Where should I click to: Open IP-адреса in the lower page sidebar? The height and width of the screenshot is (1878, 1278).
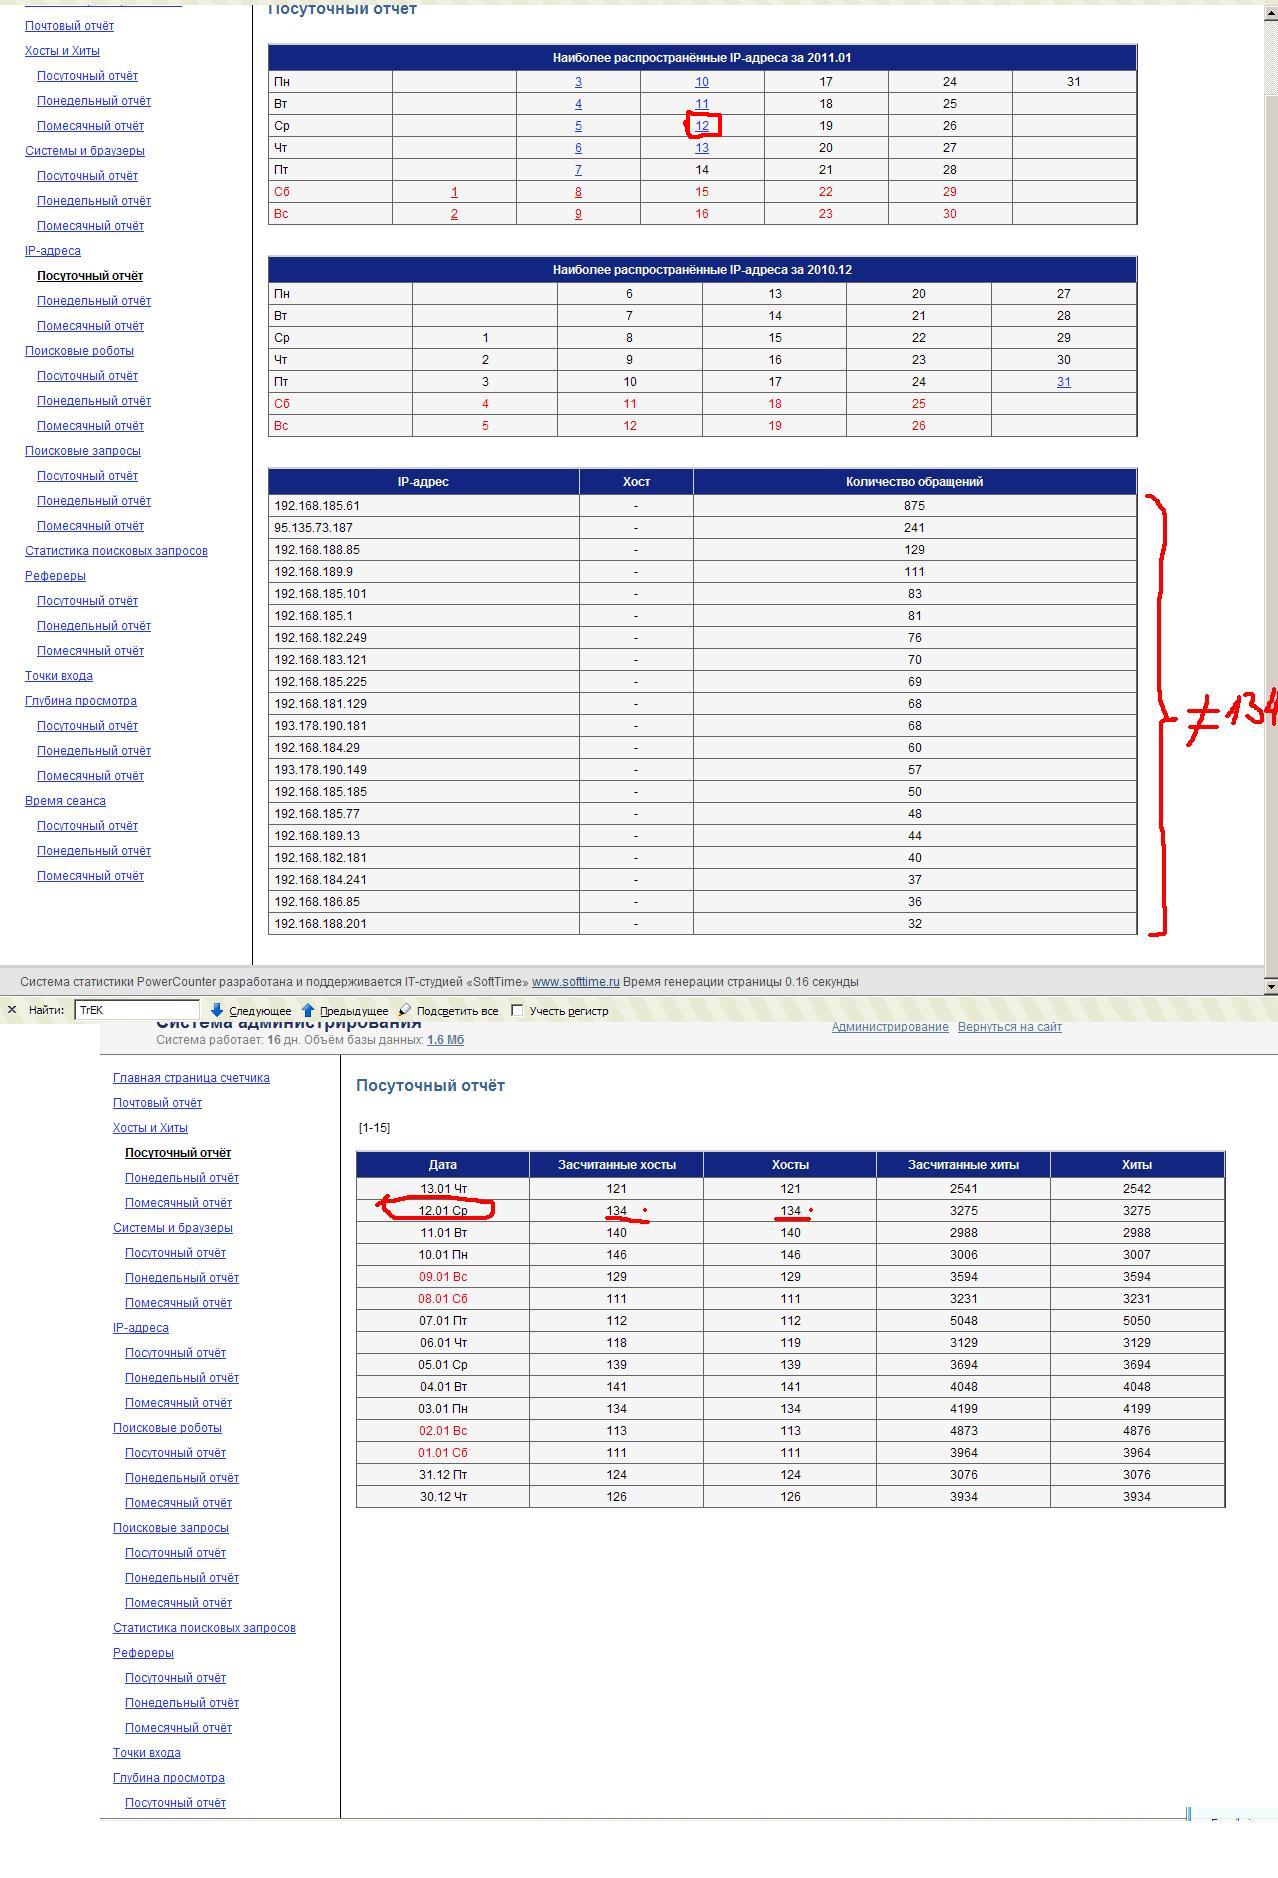point(141,1328)
